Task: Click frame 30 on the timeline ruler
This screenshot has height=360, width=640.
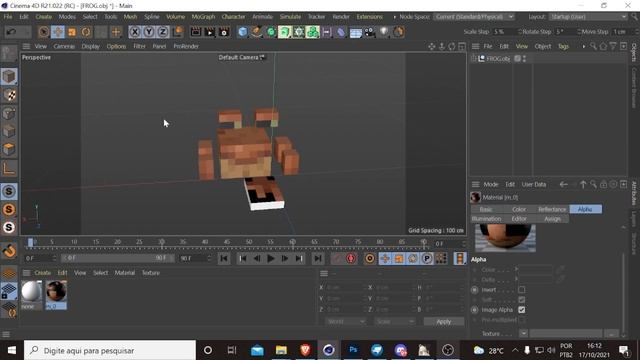Action: coord(162,242)
